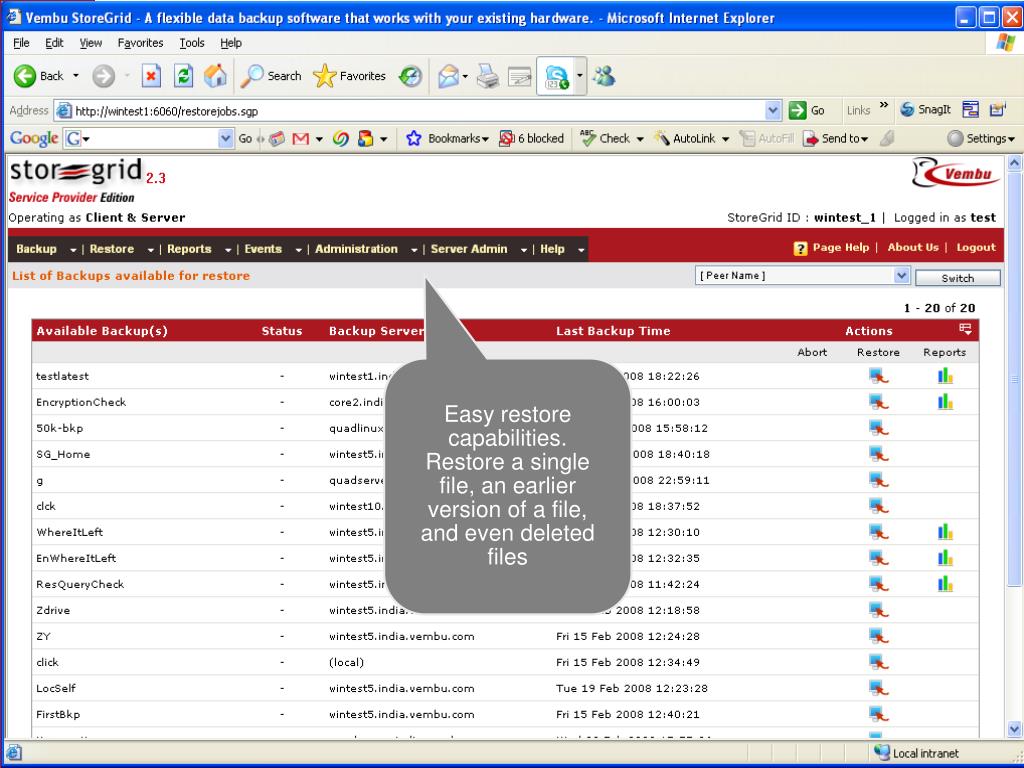Viewport: 1024px width, 768px height.
Task: Click the Send to toolbar button
Action: click(836, 138)
